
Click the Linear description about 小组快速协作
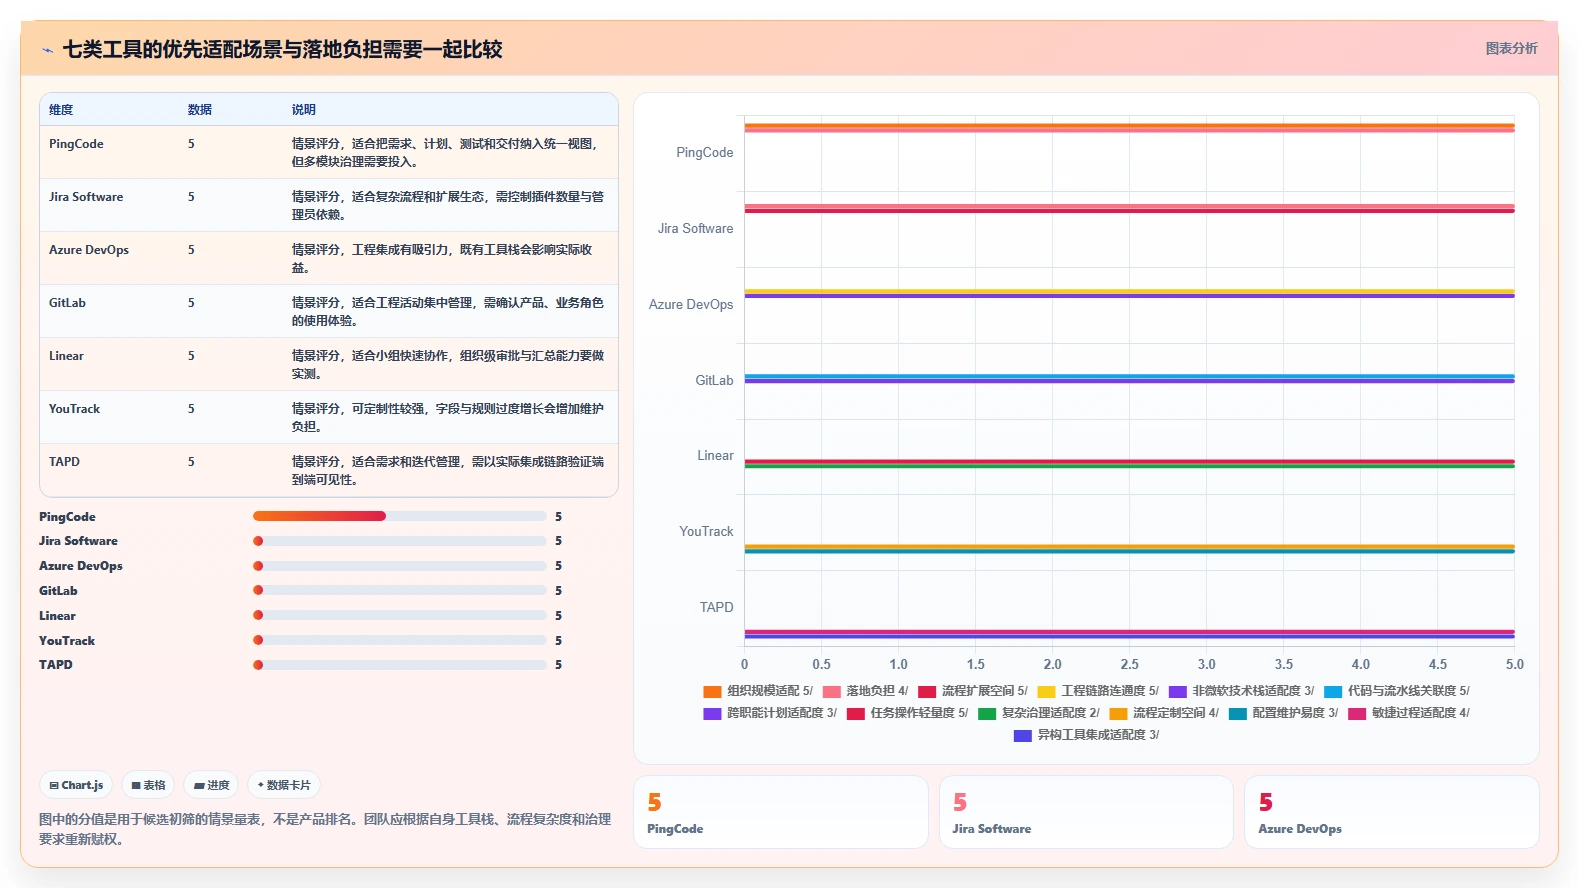tap(448, 365)
